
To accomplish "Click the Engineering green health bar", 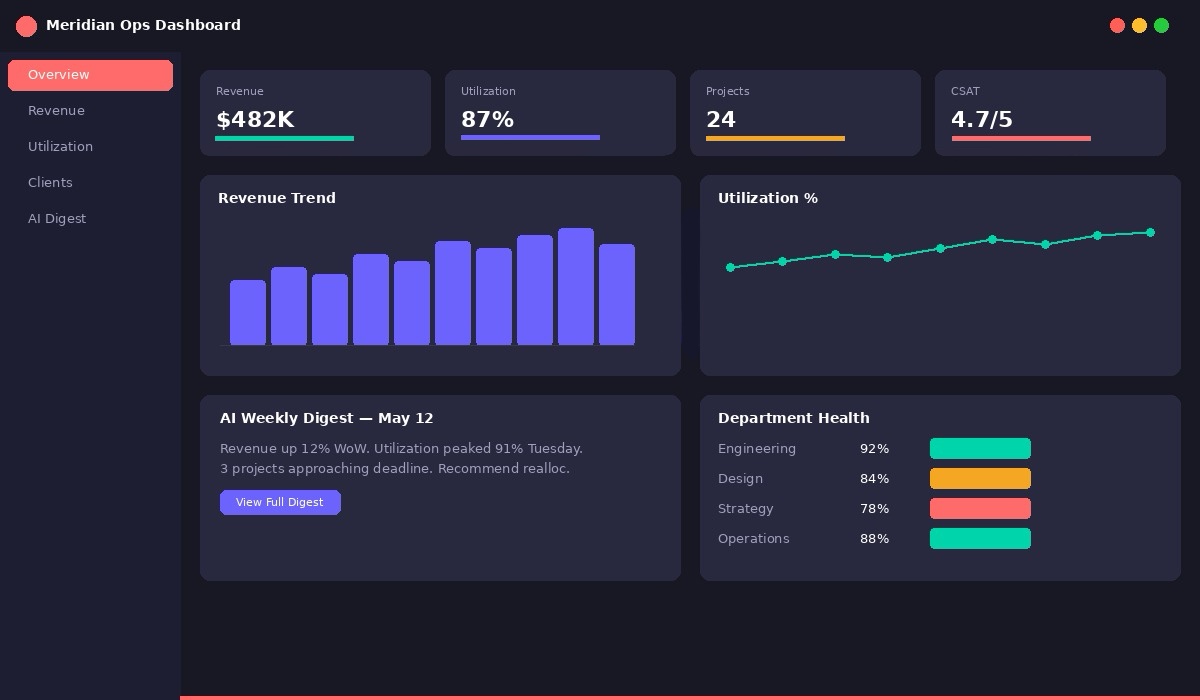I will click(980, 449).
